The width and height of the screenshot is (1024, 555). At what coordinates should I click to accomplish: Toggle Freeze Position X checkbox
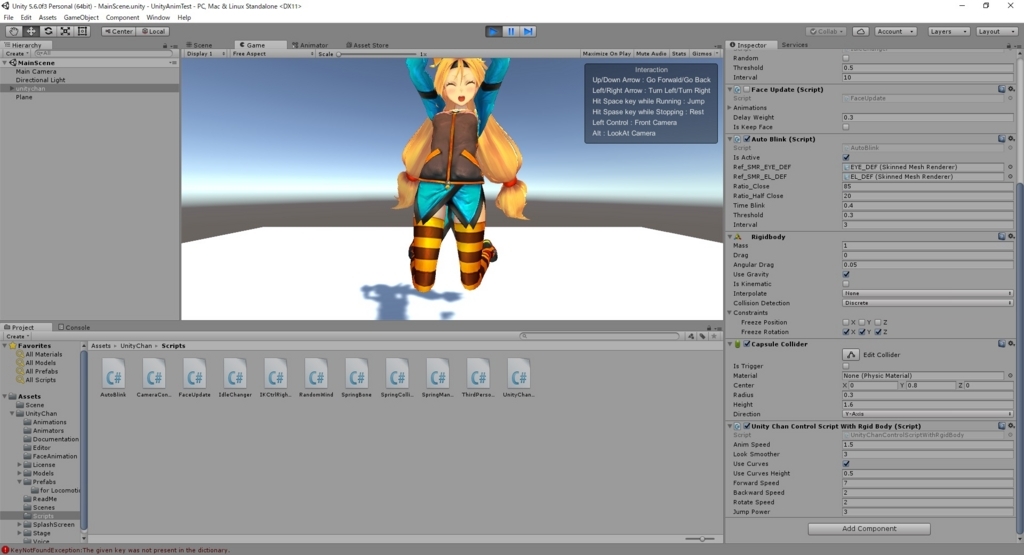click(846, 323)
